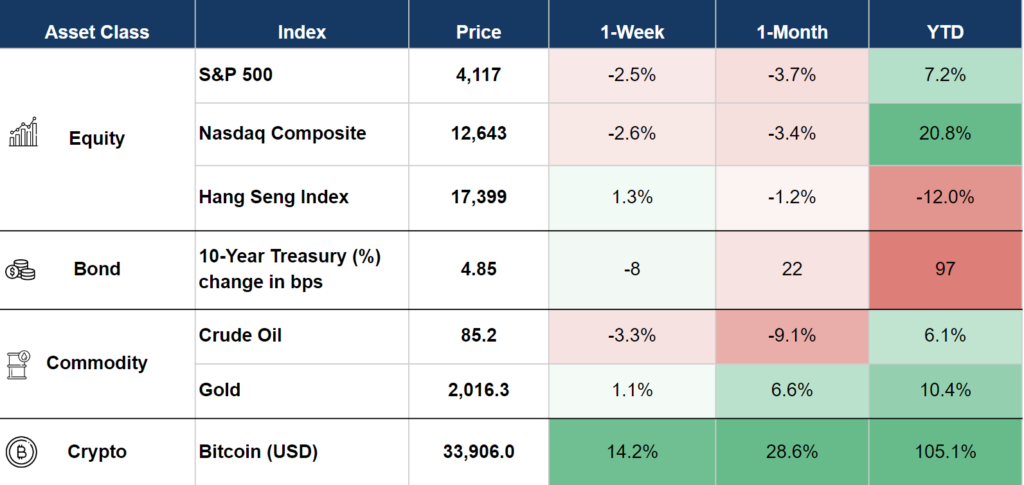Select the Treasury YTD 97 red cell

[945, 269]
